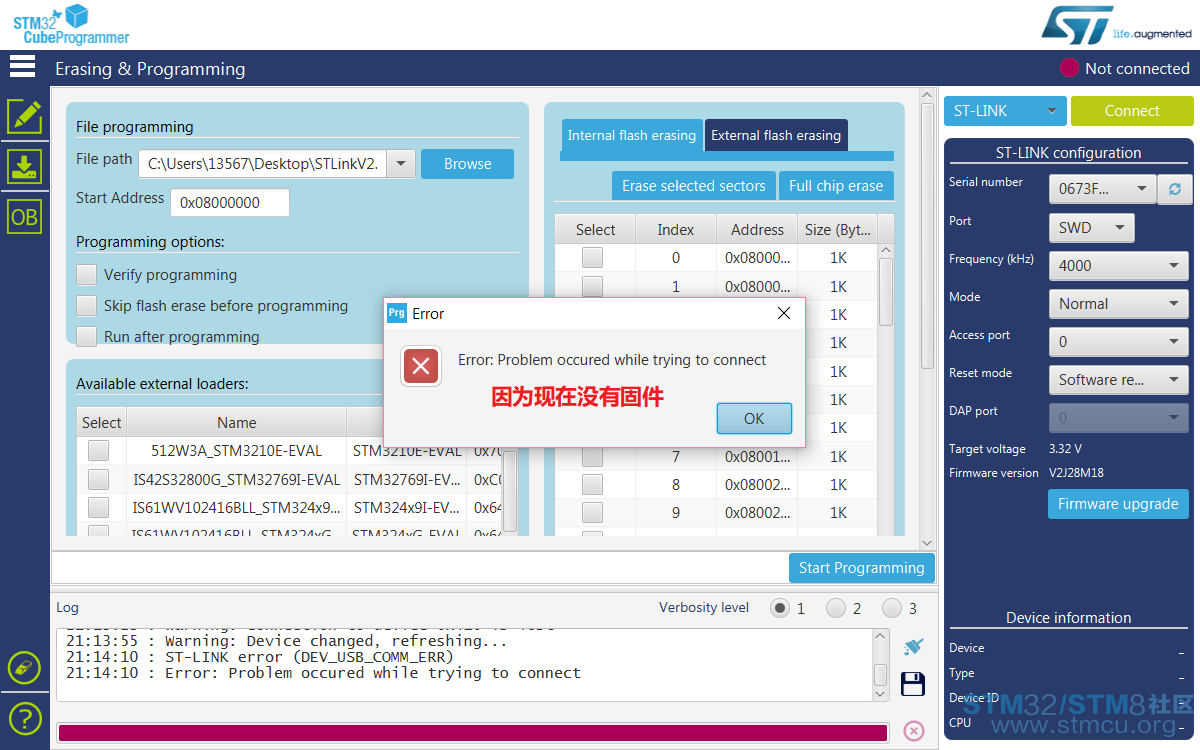Open the ST-LINK interface dropdown
Image resolution: width=1200 pixels, height=750 pixels.
(x=1005, y=111)
